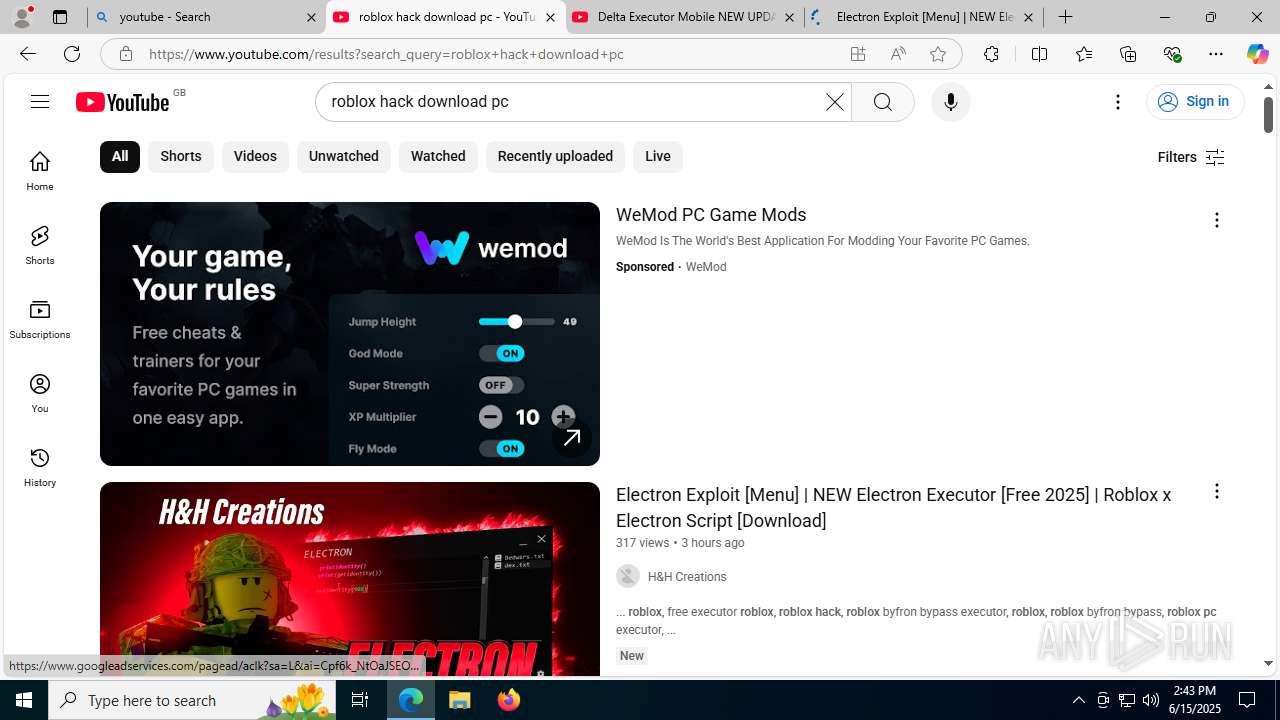Open the YouTube hamburger guide menu
Screen dimensions: 1280x720
pyautogui.click(x=40, y=101)
